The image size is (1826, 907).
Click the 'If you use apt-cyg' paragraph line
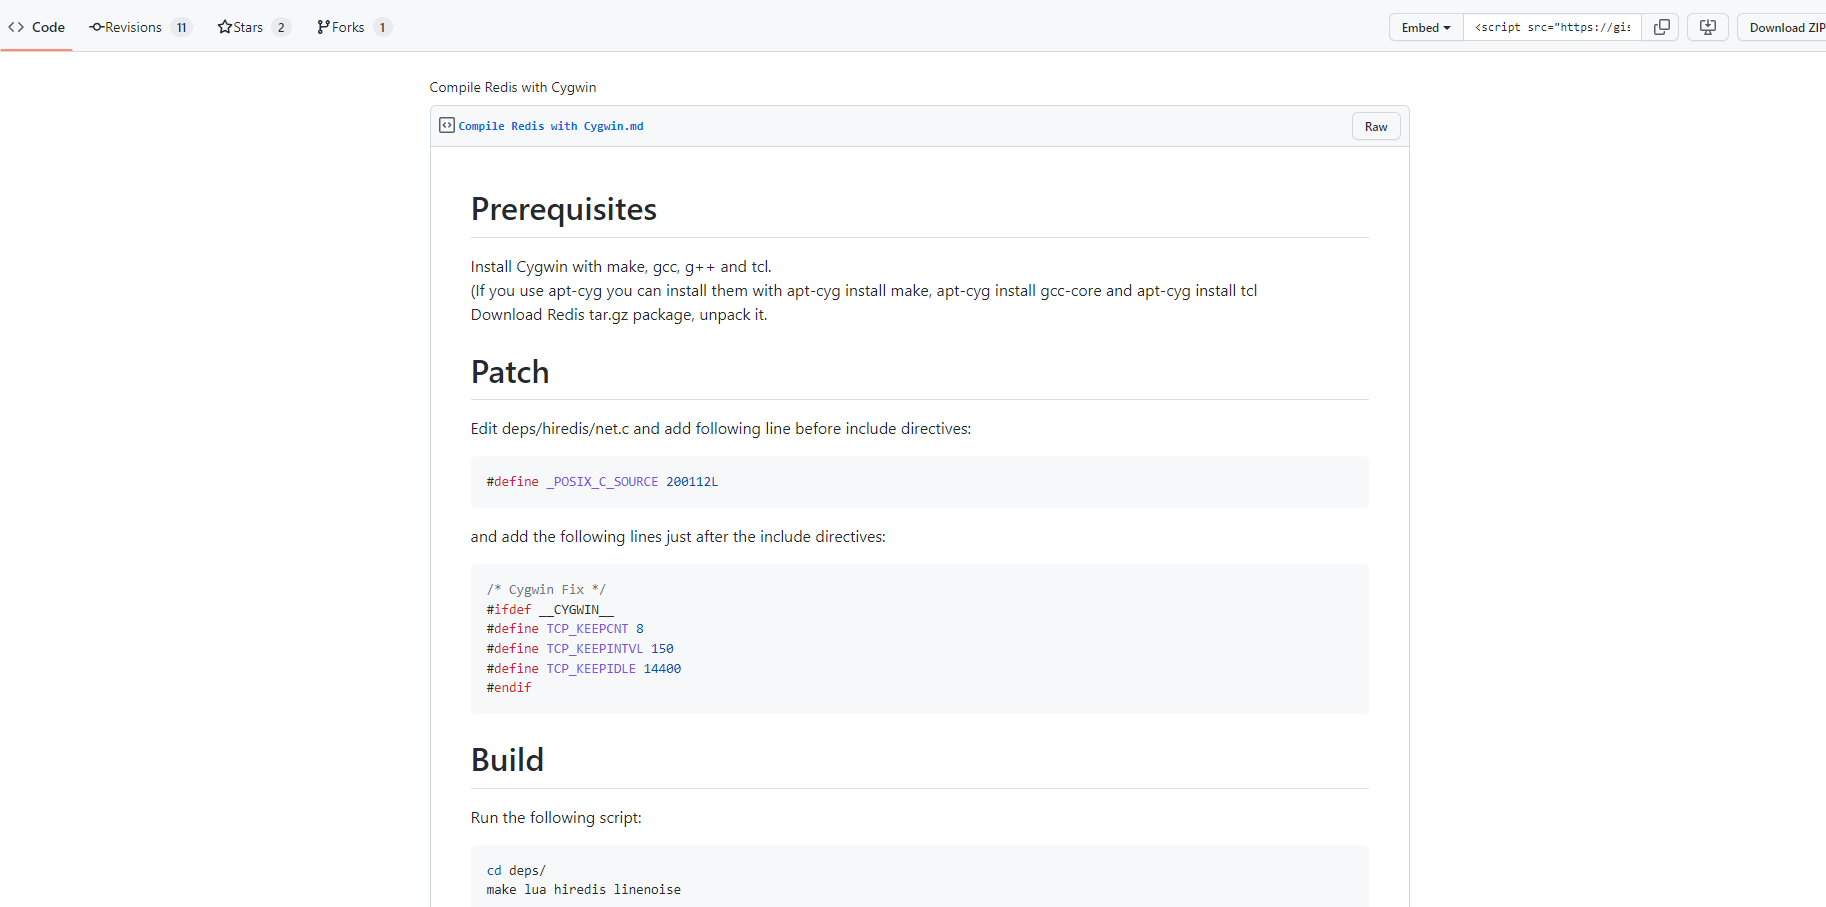point(864,291)
